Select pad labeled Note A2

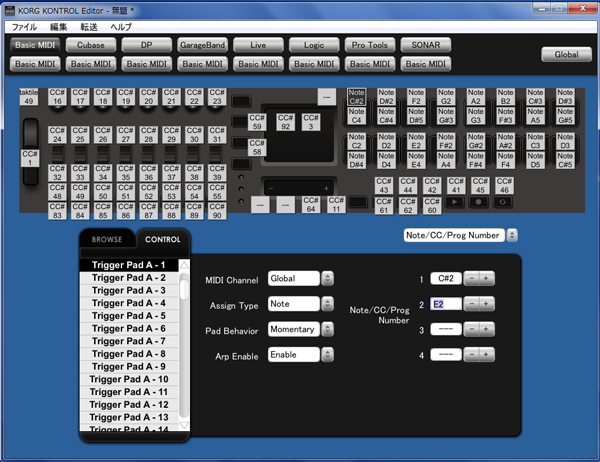(x=476, y=97)
